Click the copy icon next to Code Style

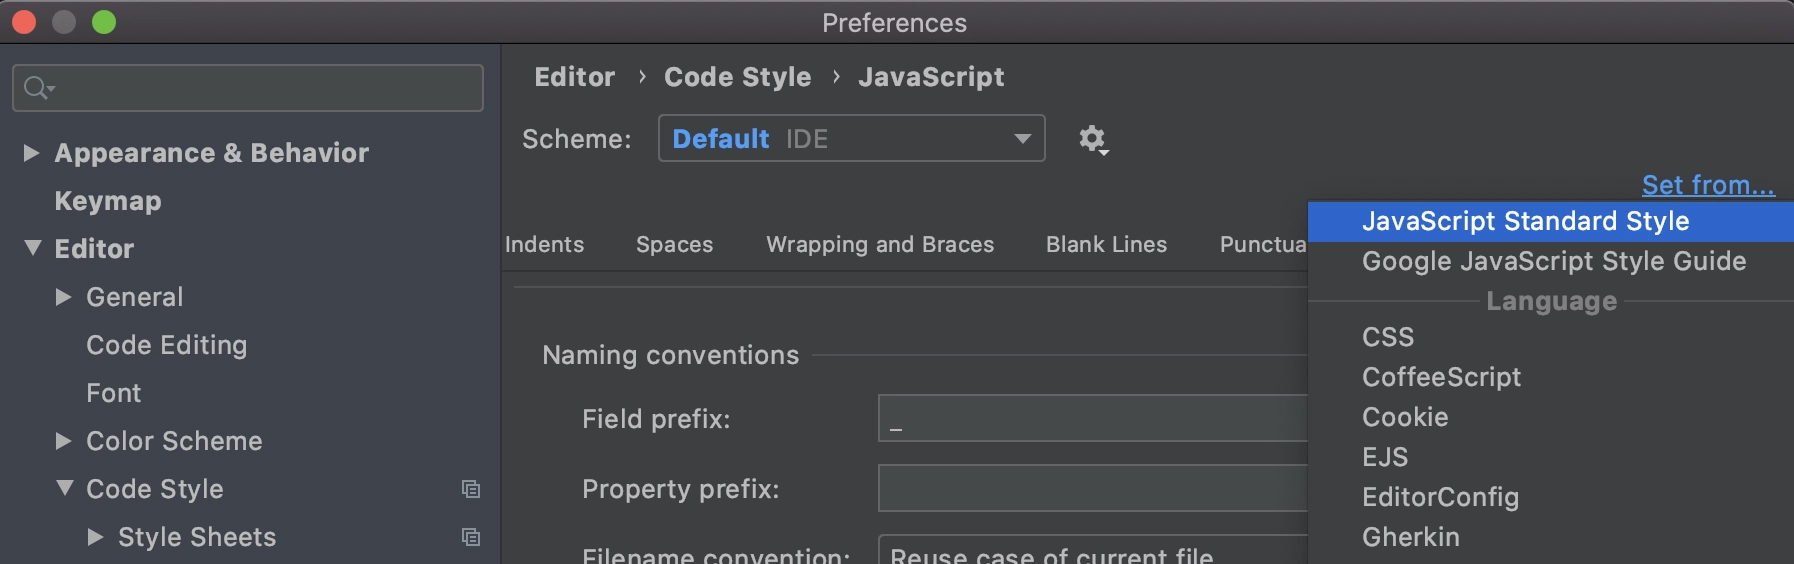pos(471,489)
